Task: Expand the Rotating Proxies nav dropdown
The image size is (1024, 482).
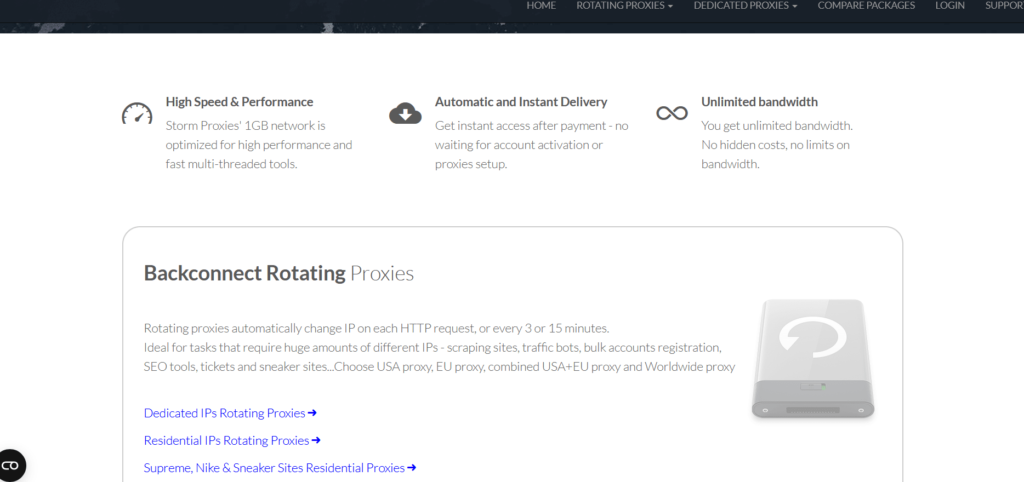Action: (624, 6)
